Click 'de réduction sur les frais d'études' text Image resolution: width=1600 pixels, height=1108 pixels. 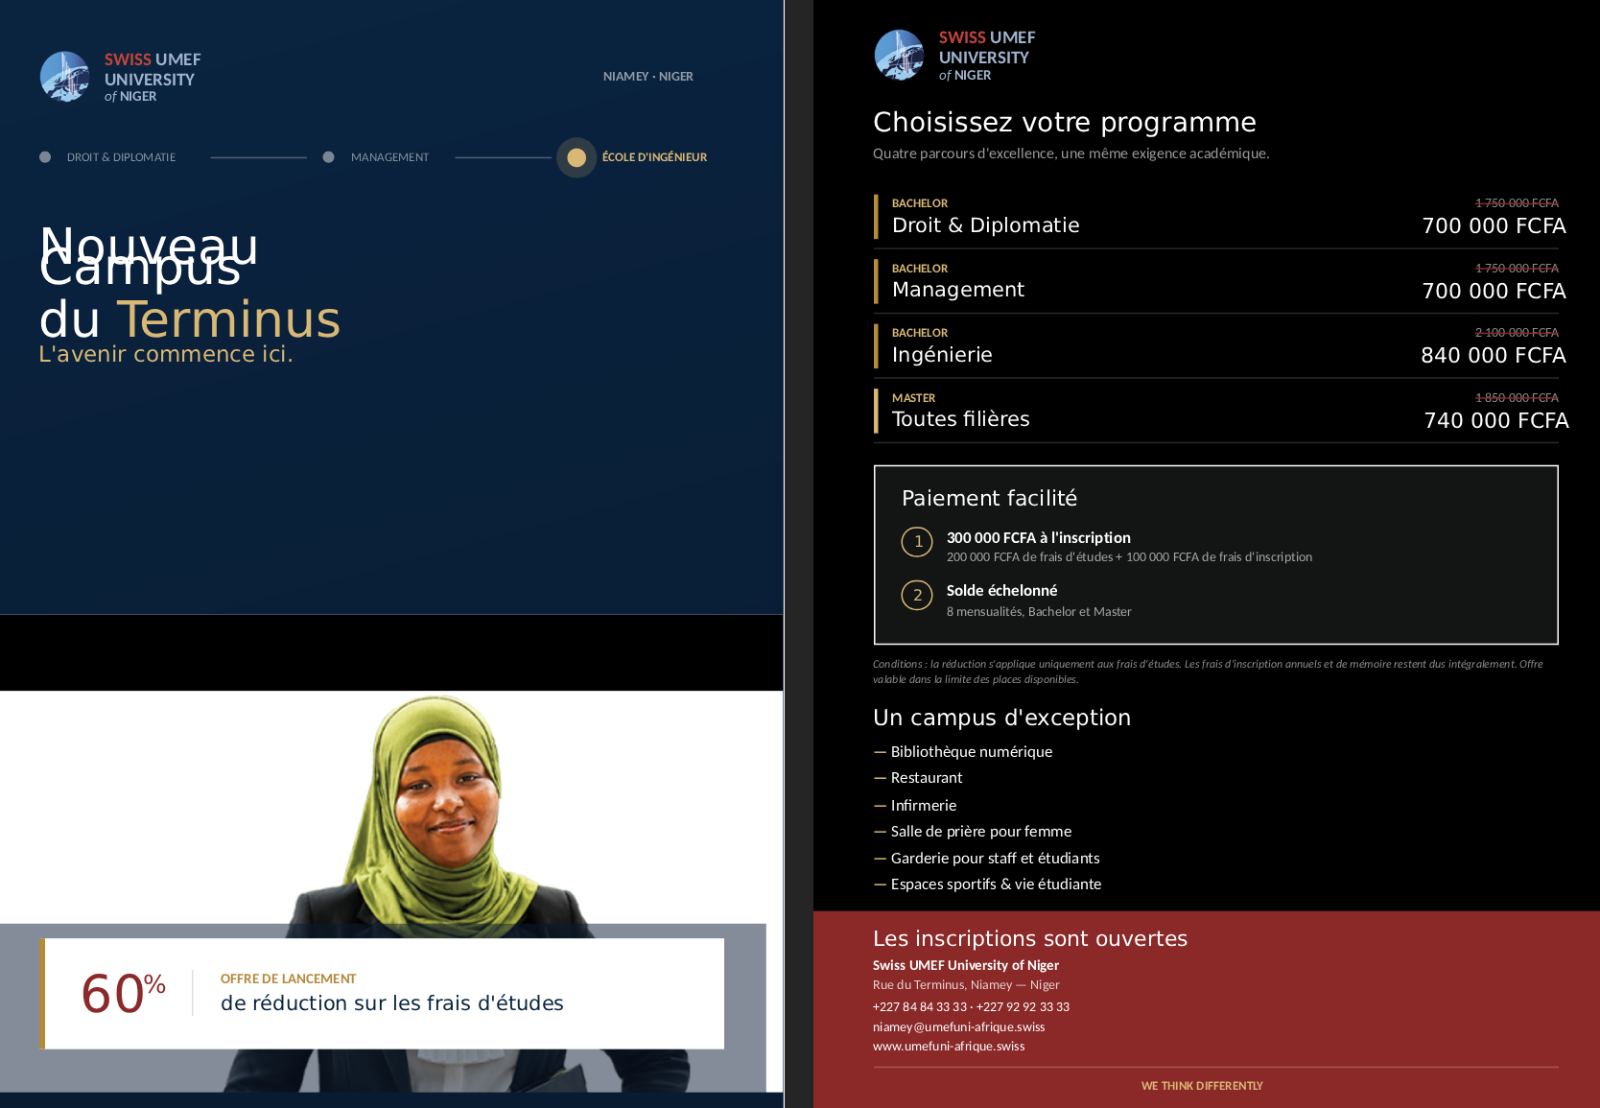pos(392,1003)
